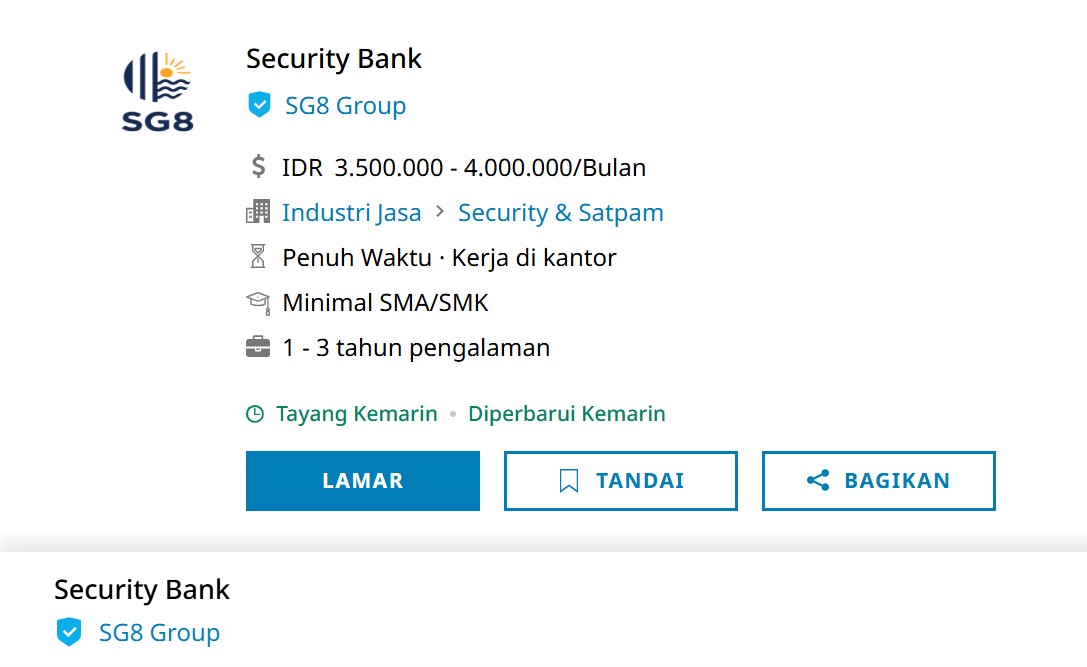Click the verified shield badge beside SG8 Group
The image size is (1087, 667).
click(x=259, y=105)
